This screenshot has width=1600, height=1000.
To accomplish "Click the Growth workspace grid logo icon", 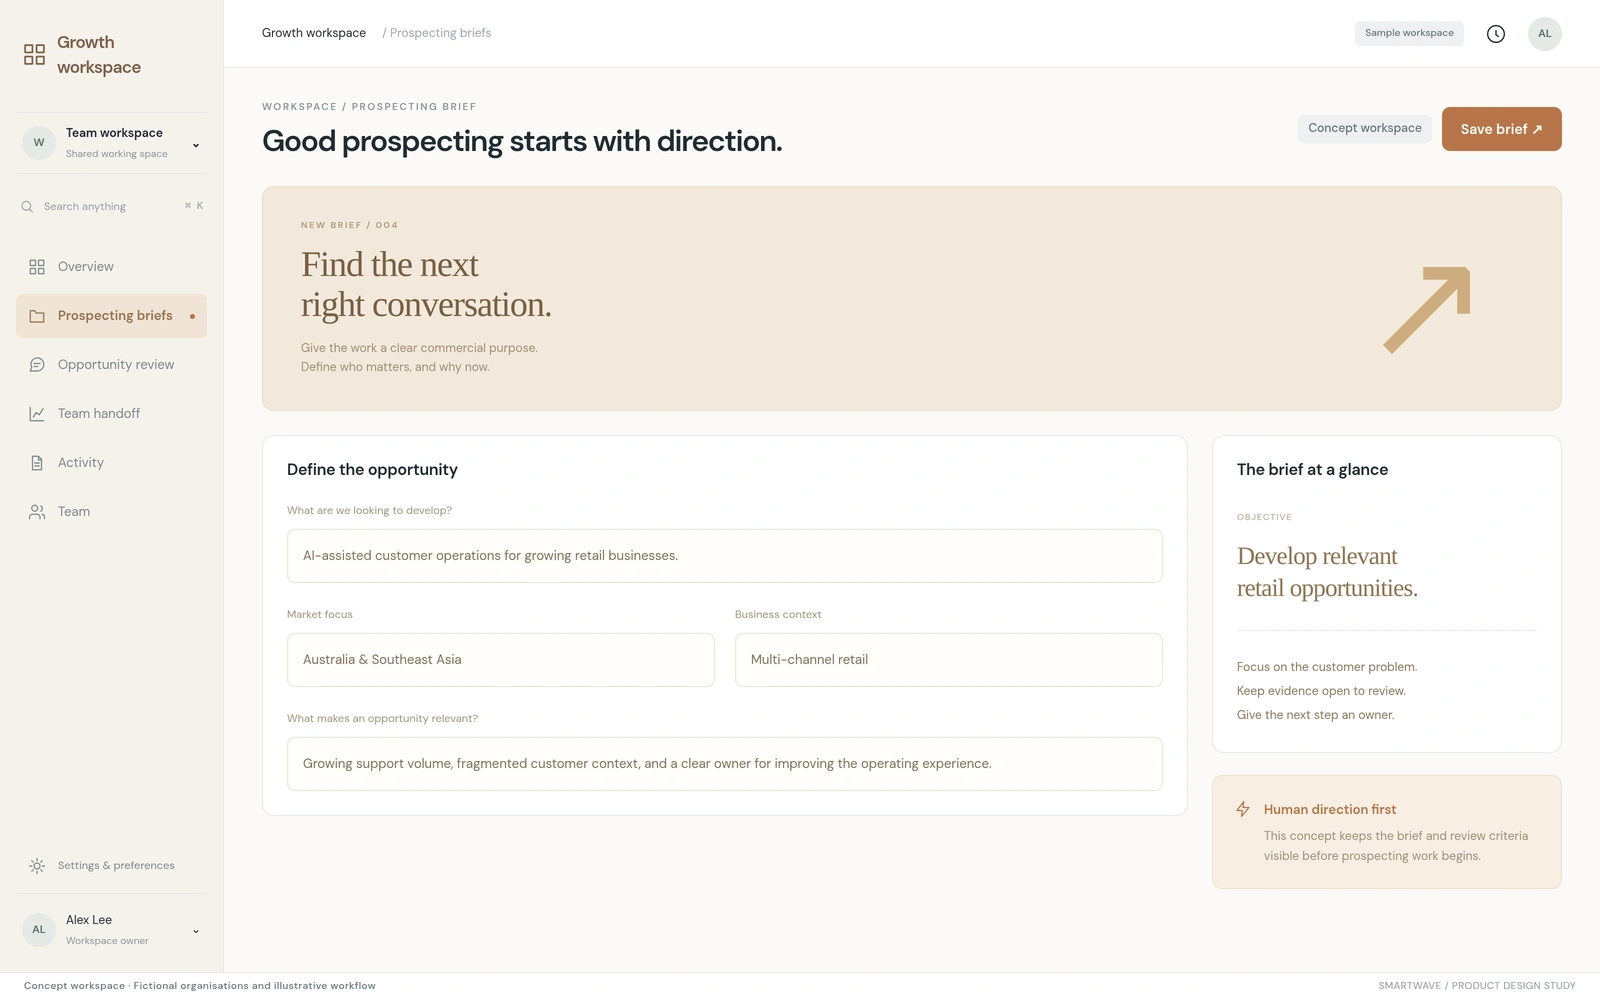I will (x=34, y=54).
